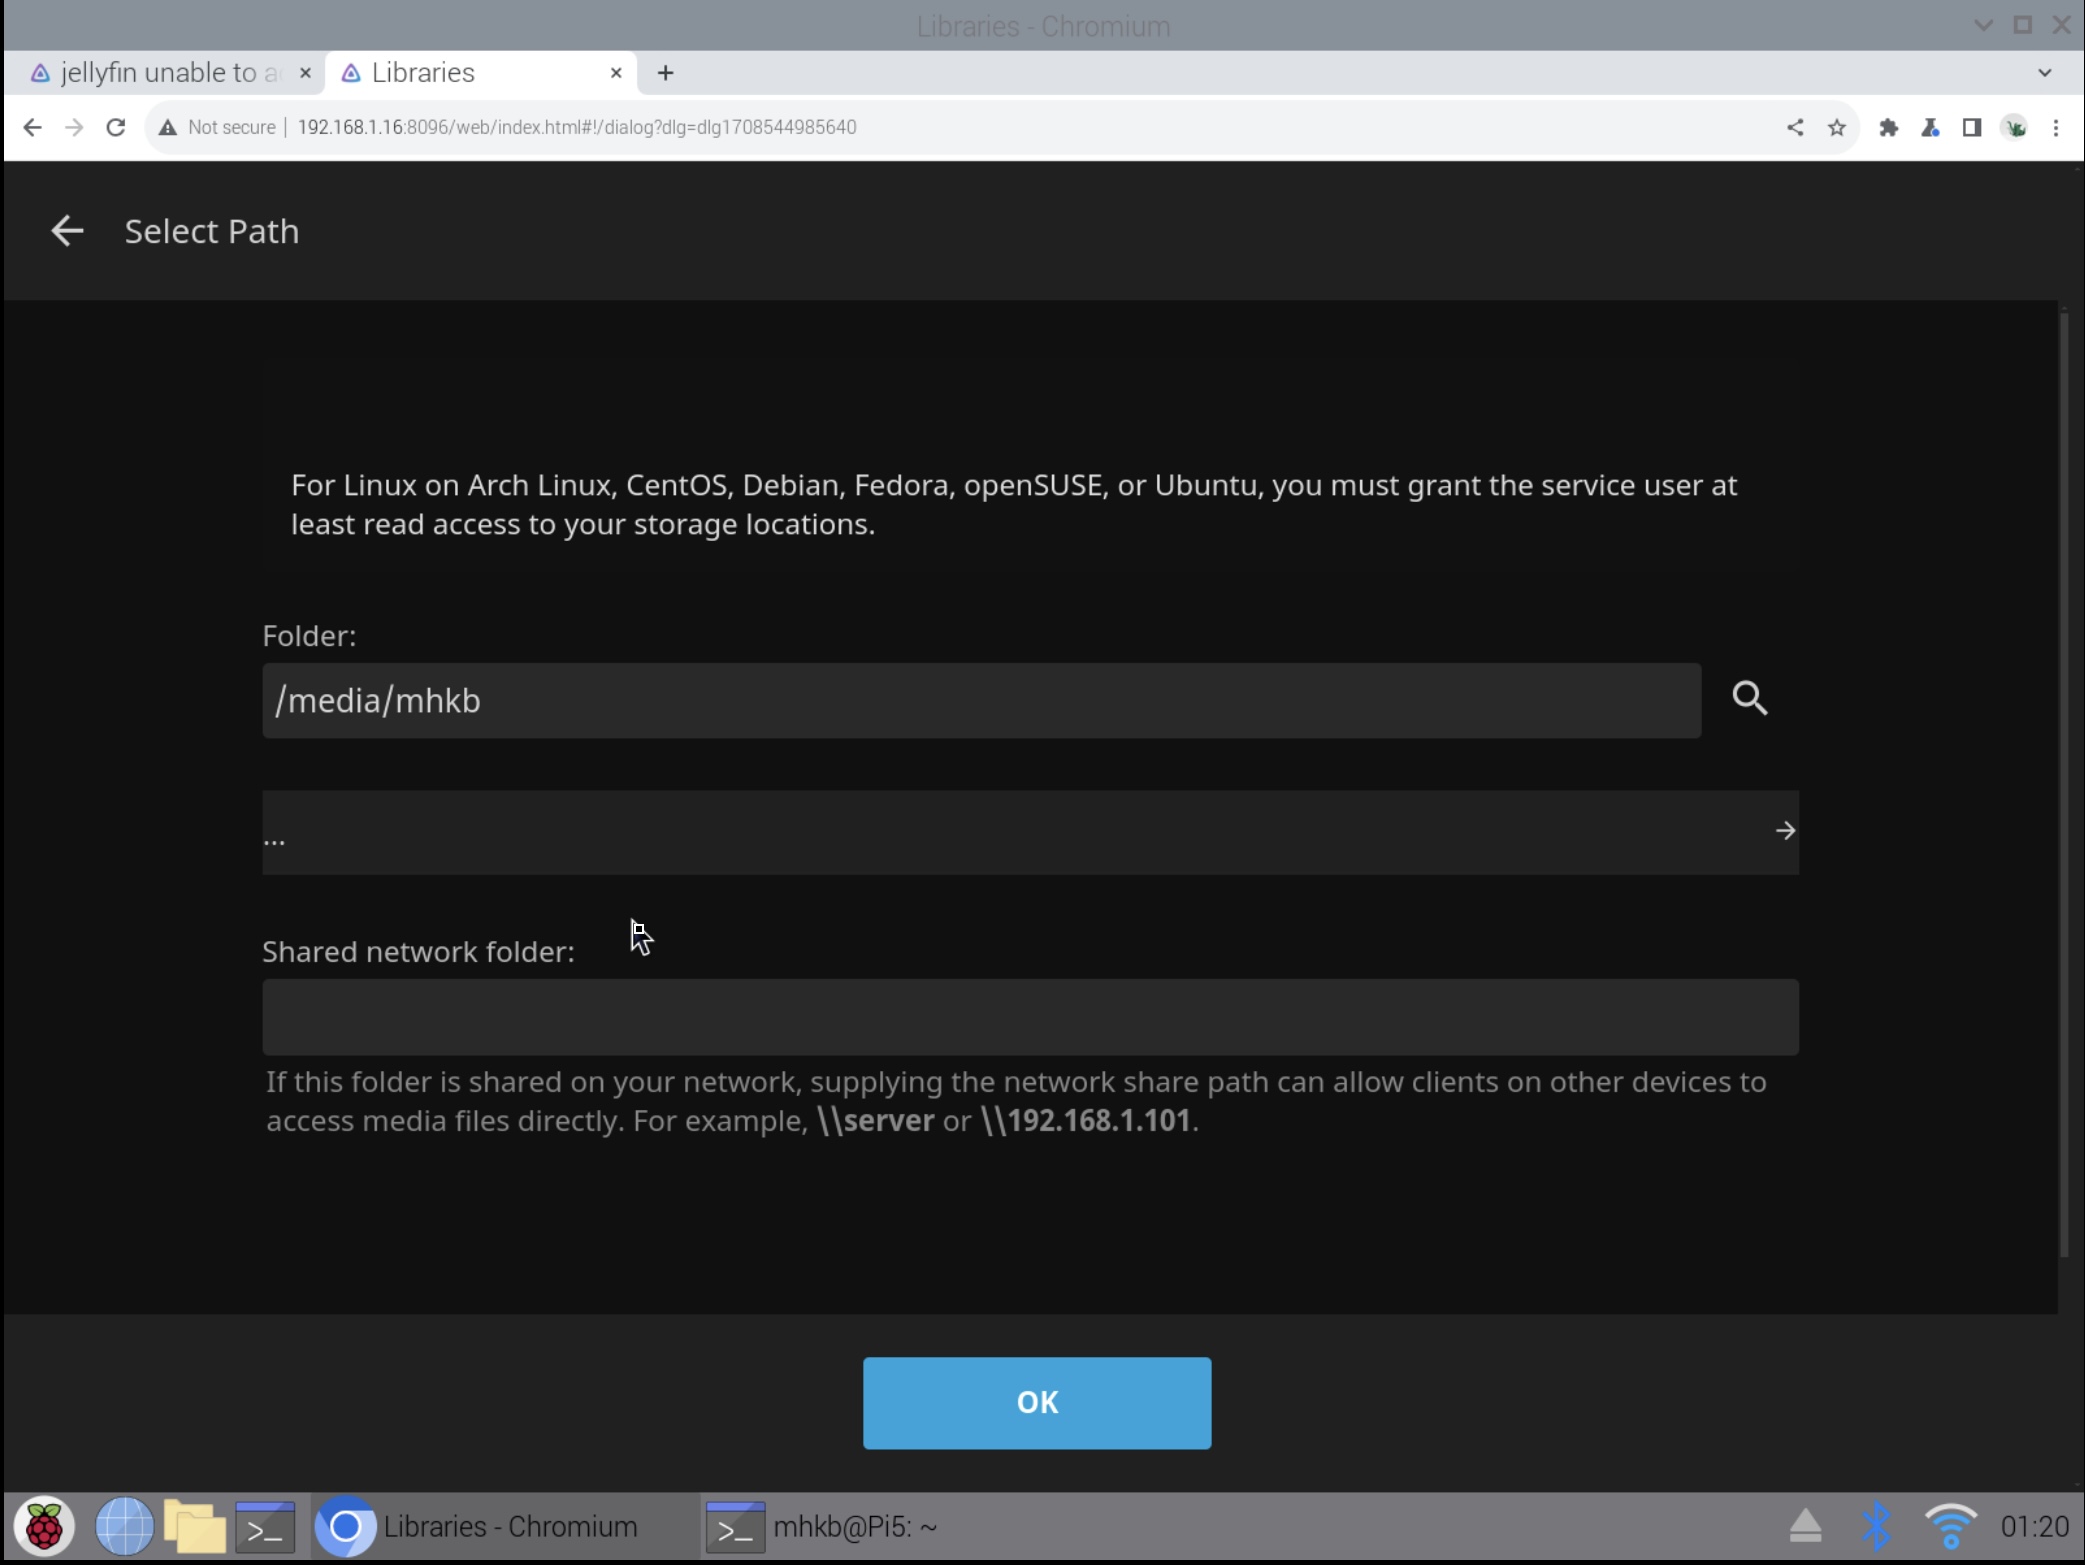Open the side panel icon
Viewport: 2085px width, 1565px height.
tap(1971, 127)
